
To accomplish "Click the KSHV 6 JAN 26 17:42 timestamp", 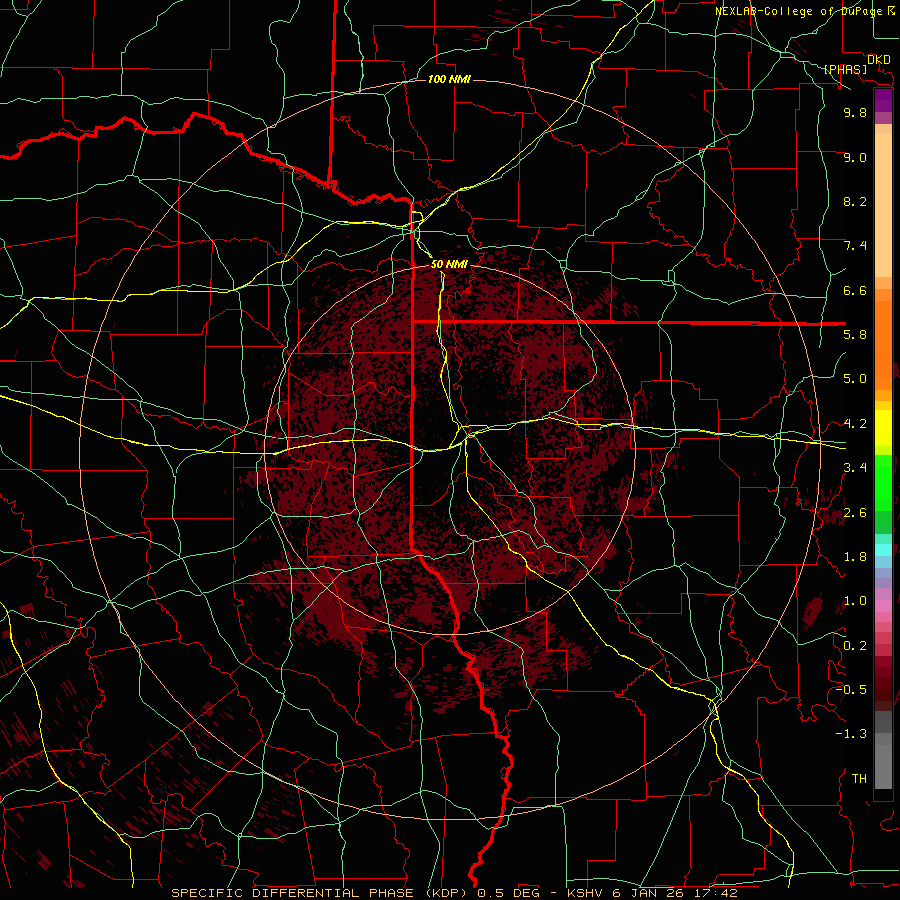I will pos(651,893).
